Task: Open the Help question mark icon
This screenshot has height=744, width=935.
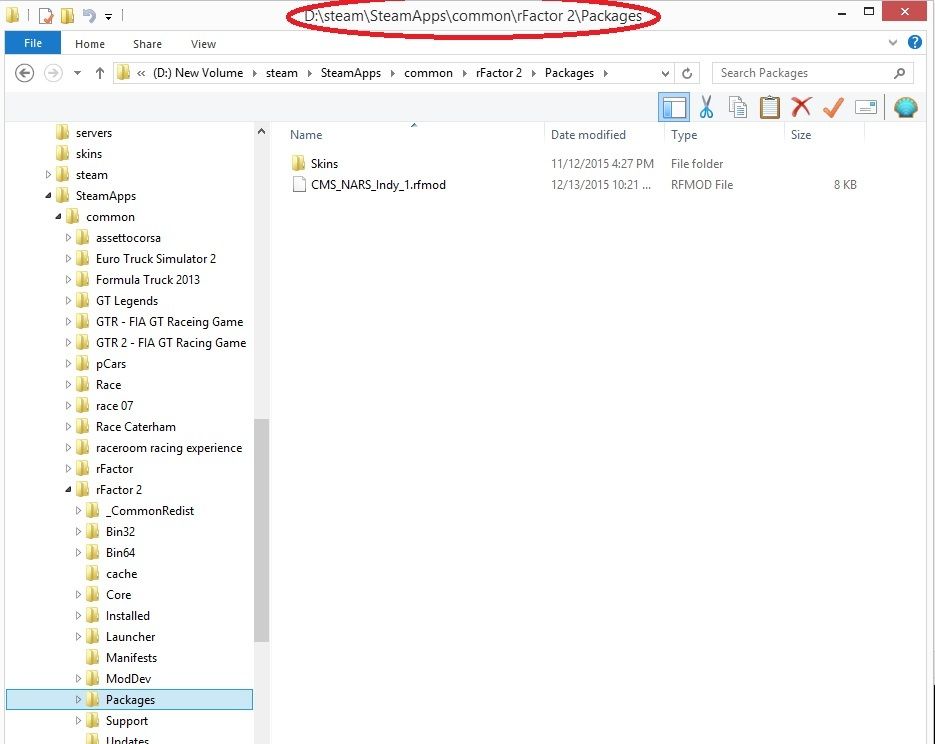Action: 914,42
